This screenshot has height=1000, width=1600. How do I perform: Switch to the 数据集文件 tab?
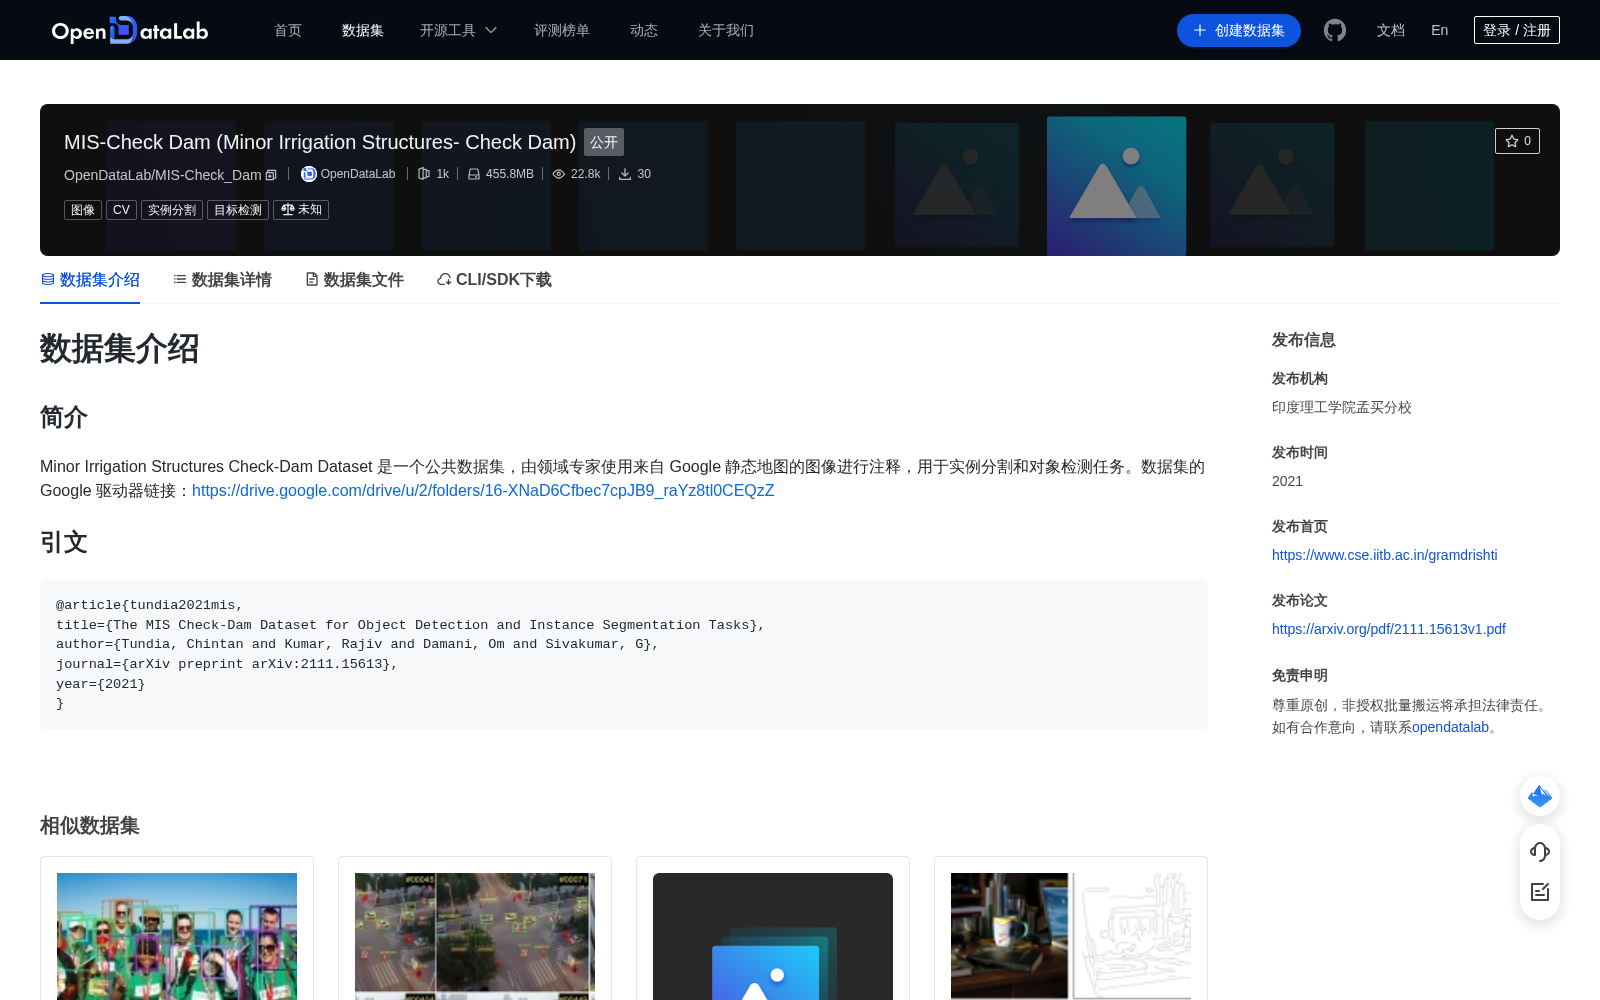(x=354, y=280)
